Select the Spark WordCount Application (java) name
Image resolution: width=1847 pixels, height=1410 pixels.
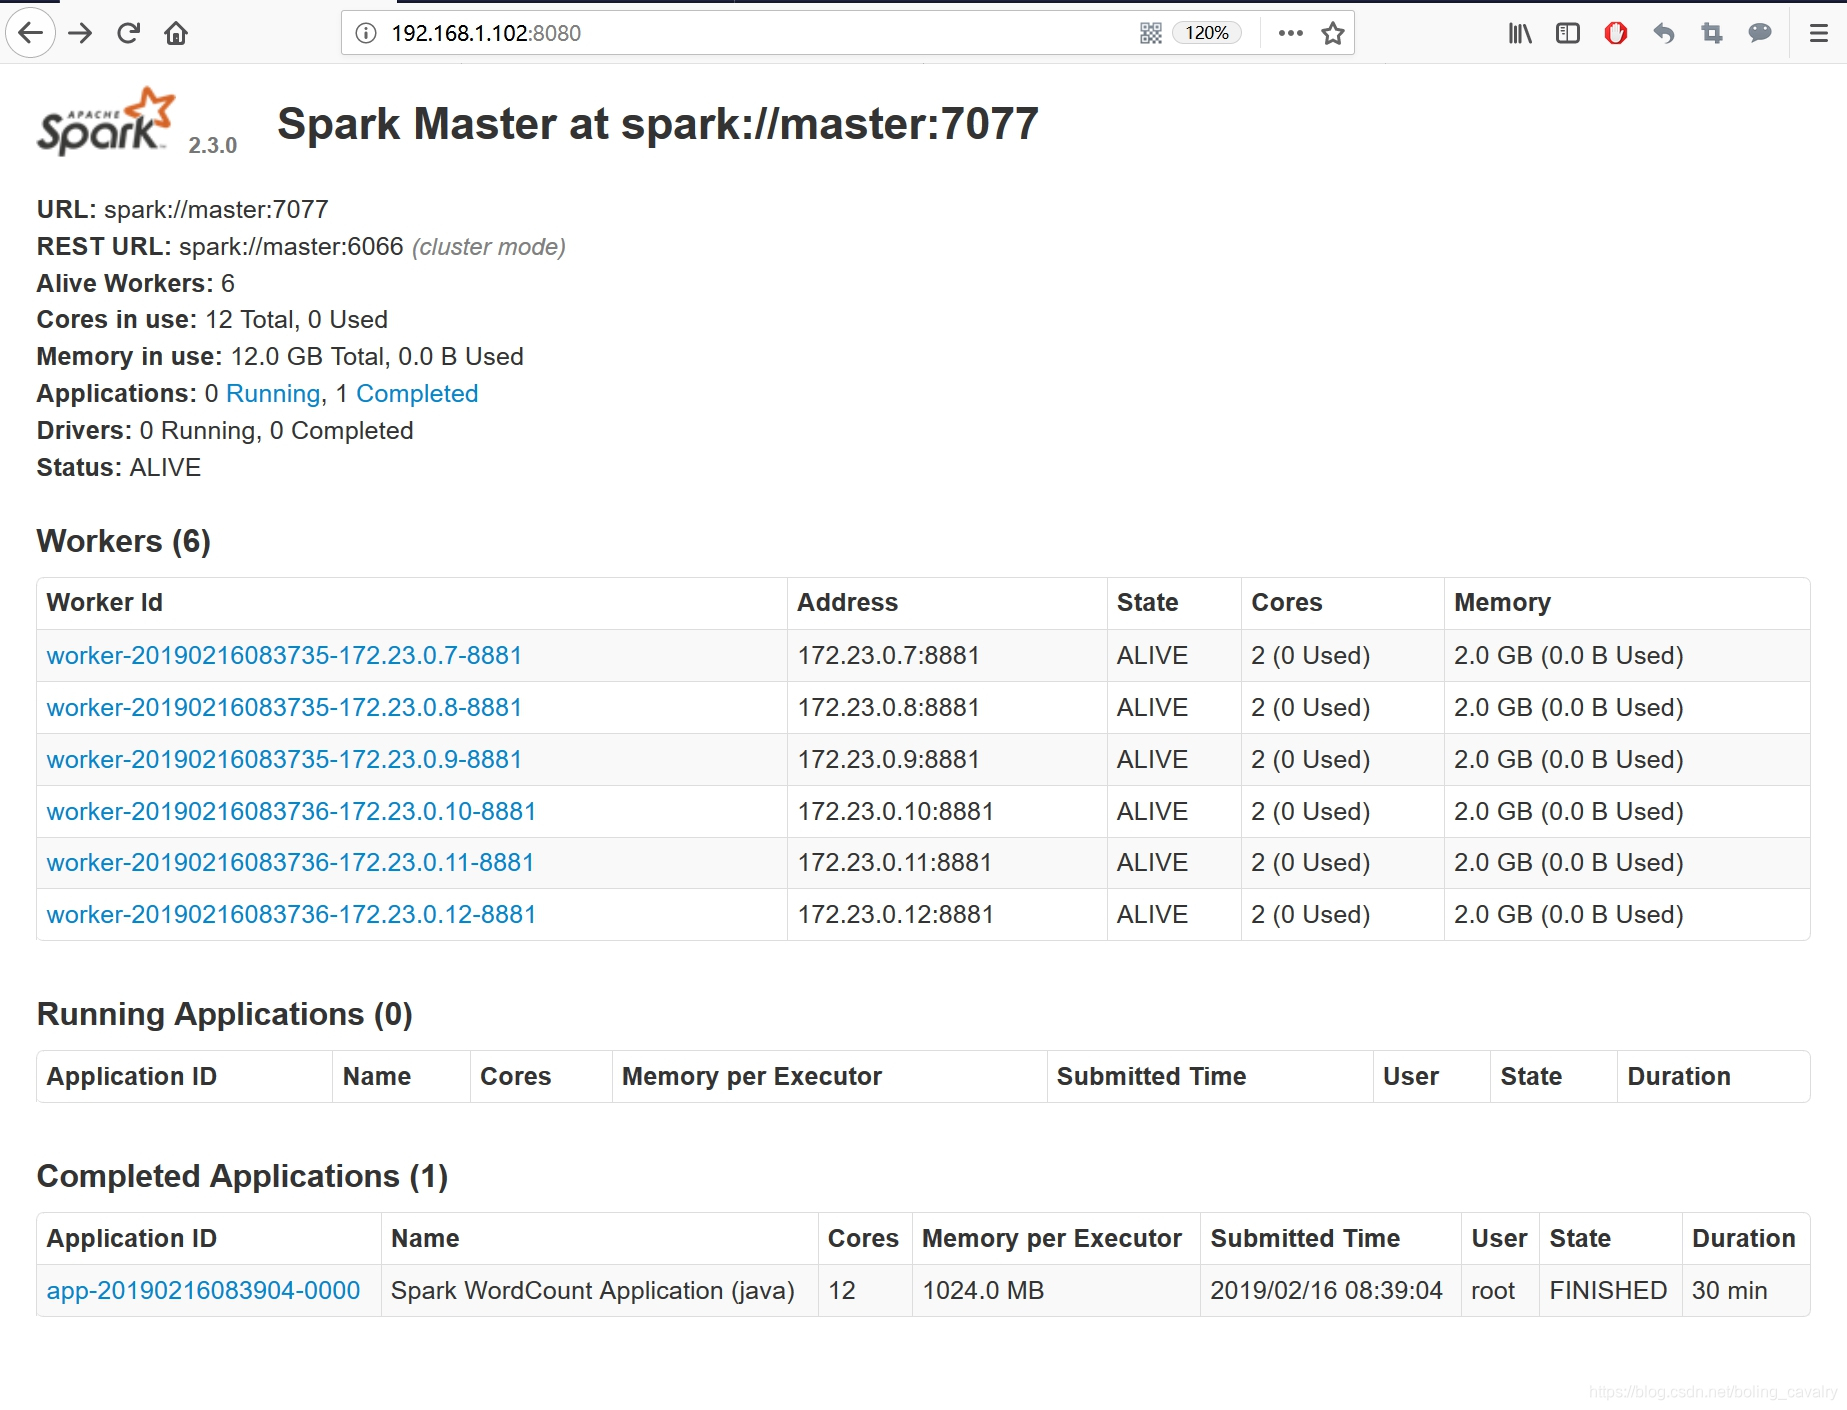pyautogui.click(x=592, y=1290)
